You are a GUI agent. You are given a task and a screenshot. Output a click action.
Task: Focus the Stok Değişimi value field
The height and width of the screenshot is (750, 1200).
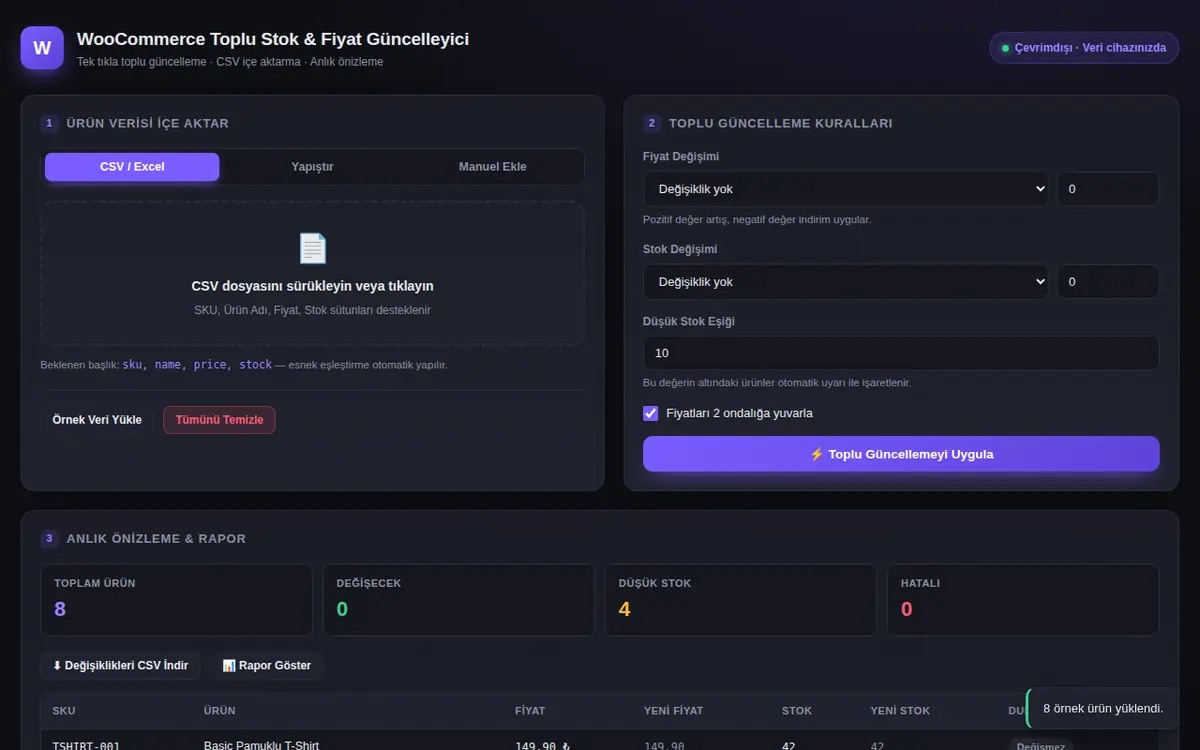click(1108, 282)
